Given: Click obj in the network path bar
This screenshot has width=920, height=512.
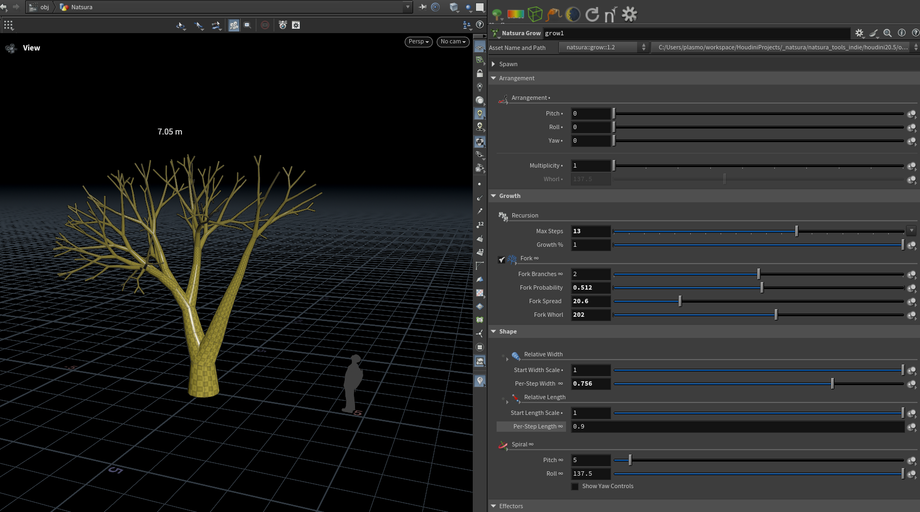Looking at the screenshot, I should point(44,7).
